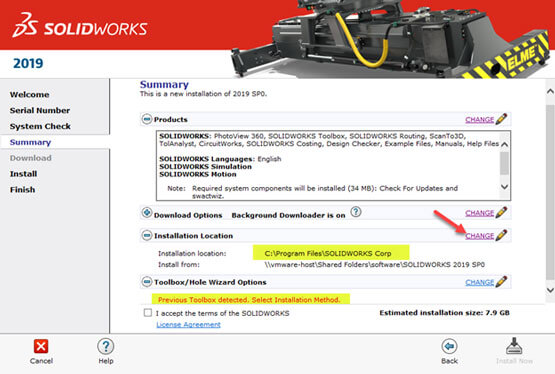Image resolution: width=555 pixels, height=374 pixels.
Task: Select Serial Number step in sidebar
Action: 40,110
